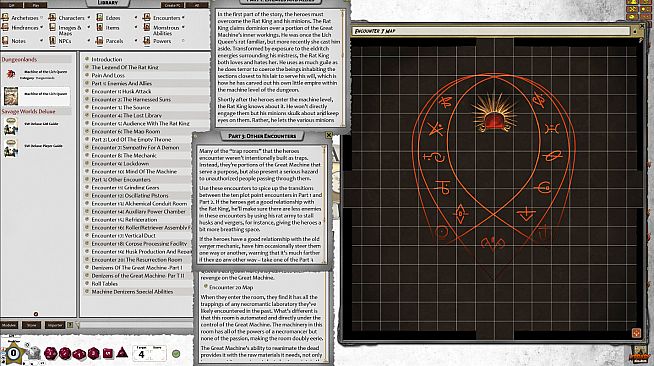Open the Modules button
Image resolution: width=654 pixels, height=366 pixels.
(9, 325)
